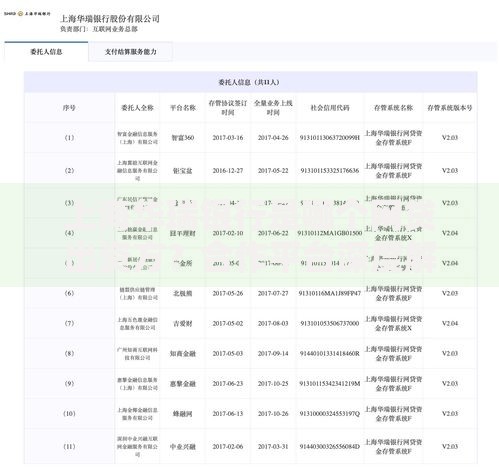Click the 序号 column header
Image resolution: width=499 pixels, height=470 pixels.
(x=69, y=108)
